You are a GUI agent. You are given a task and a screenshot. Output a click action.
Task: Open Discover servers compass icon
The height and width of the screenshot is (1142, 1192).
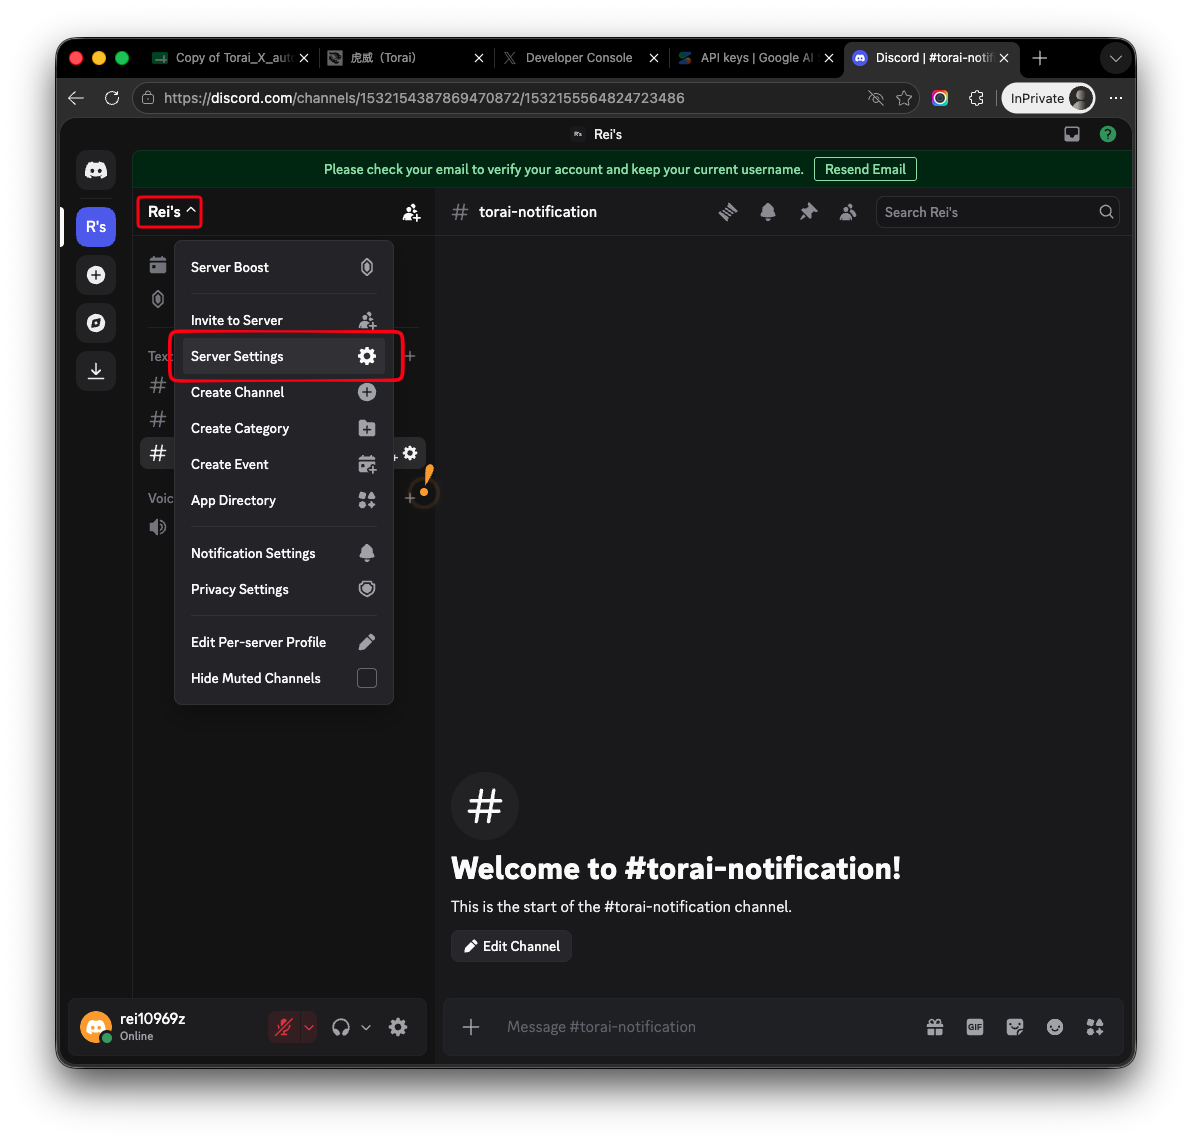click(96, 323)
